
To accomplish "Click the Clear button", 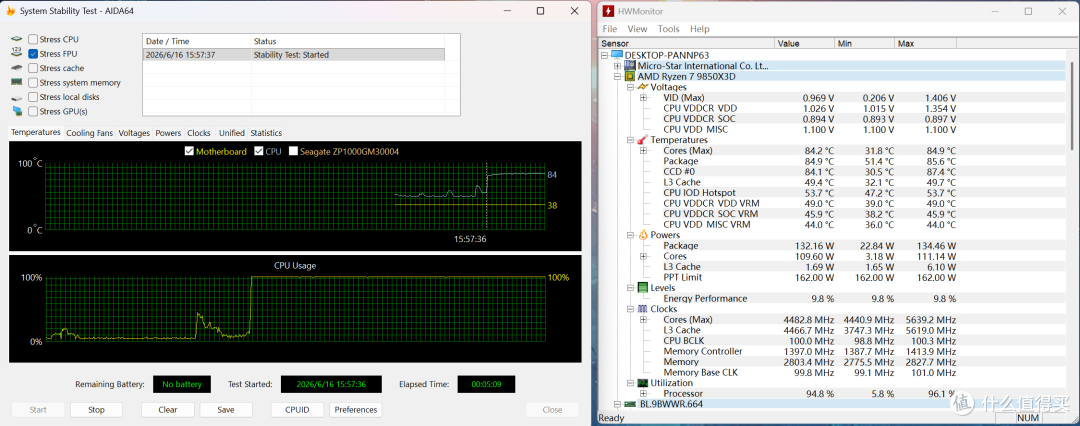I will coord(167,409).
